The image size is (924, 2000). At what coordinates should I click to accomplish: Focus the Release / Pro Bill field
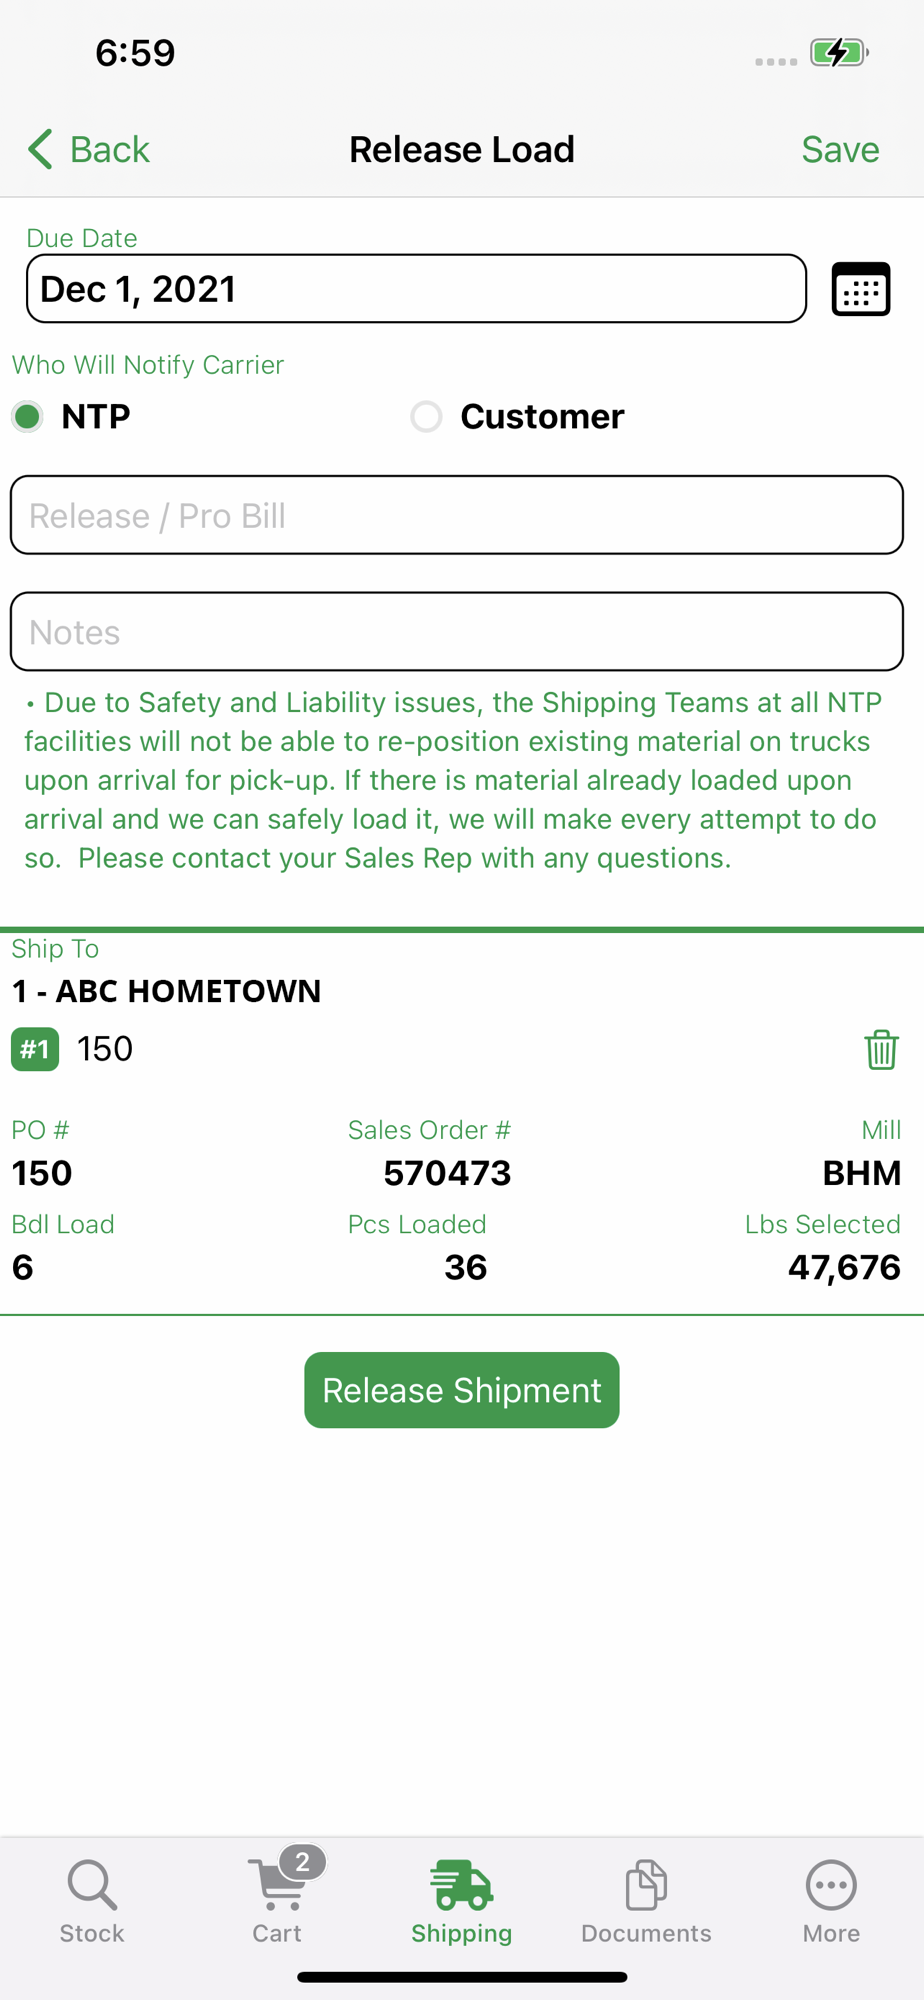[457, 515]
